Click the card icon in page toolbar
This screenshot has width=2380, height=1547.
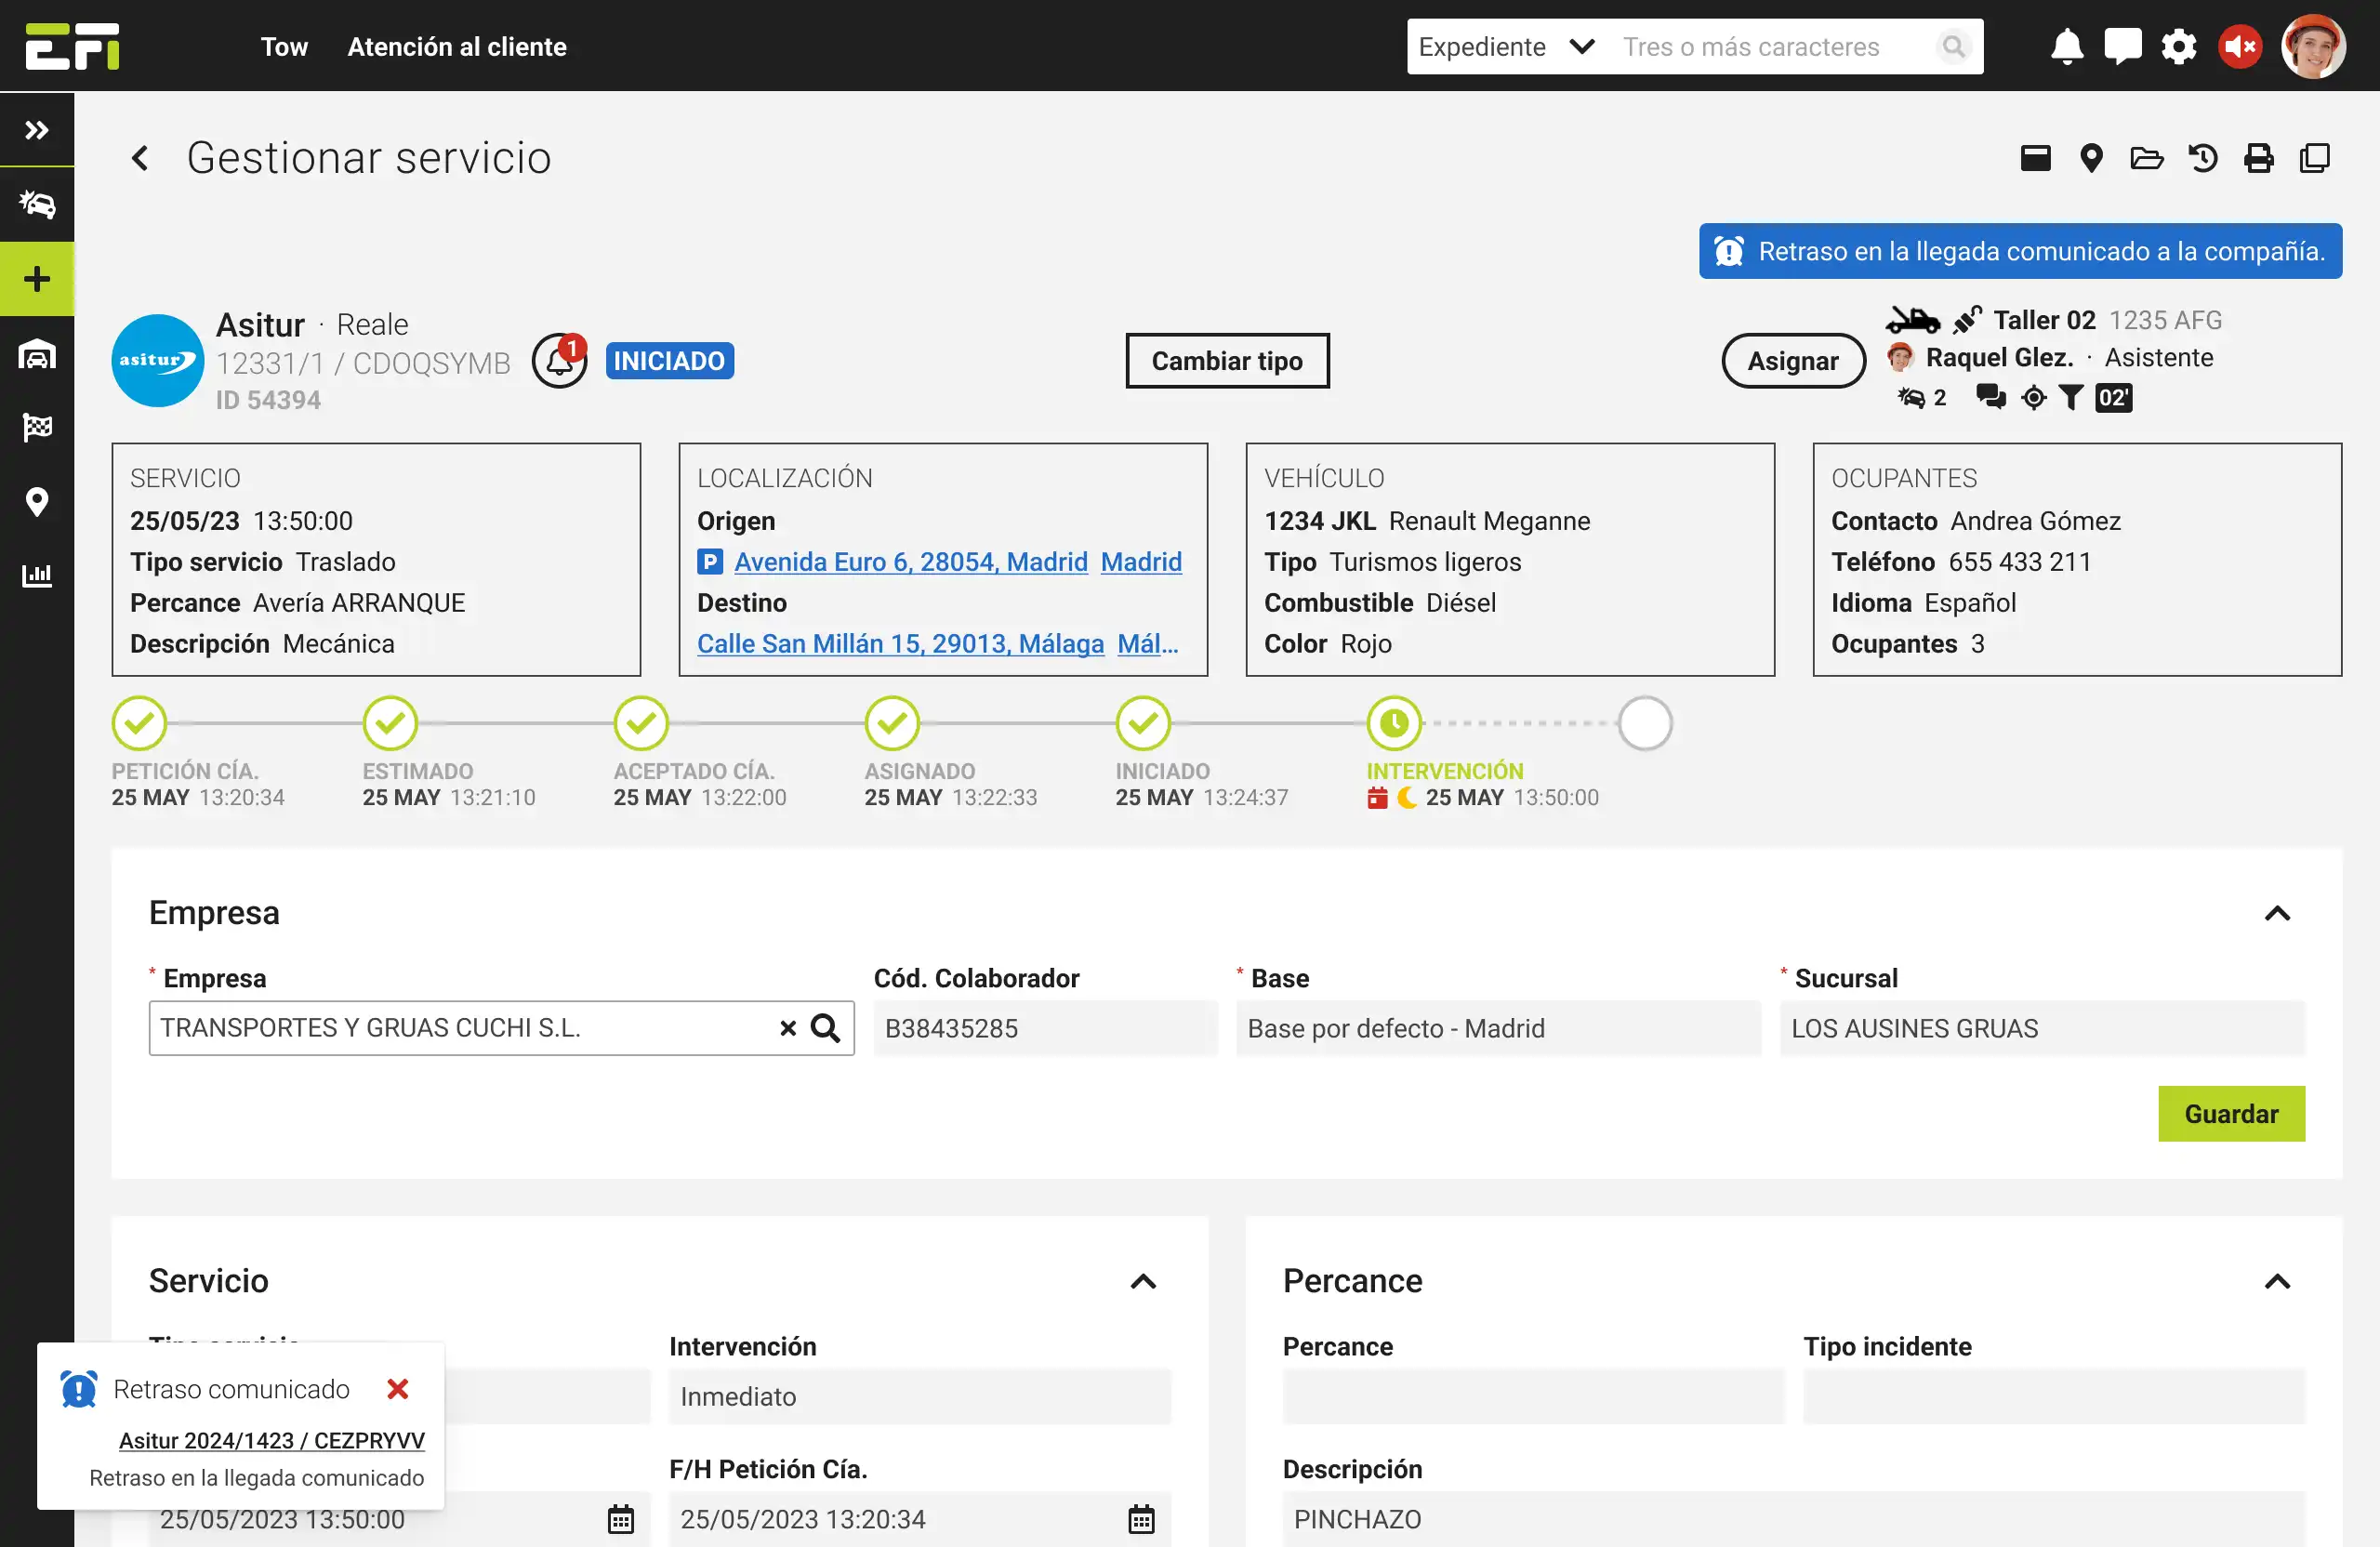click(x=2035, y=158)
